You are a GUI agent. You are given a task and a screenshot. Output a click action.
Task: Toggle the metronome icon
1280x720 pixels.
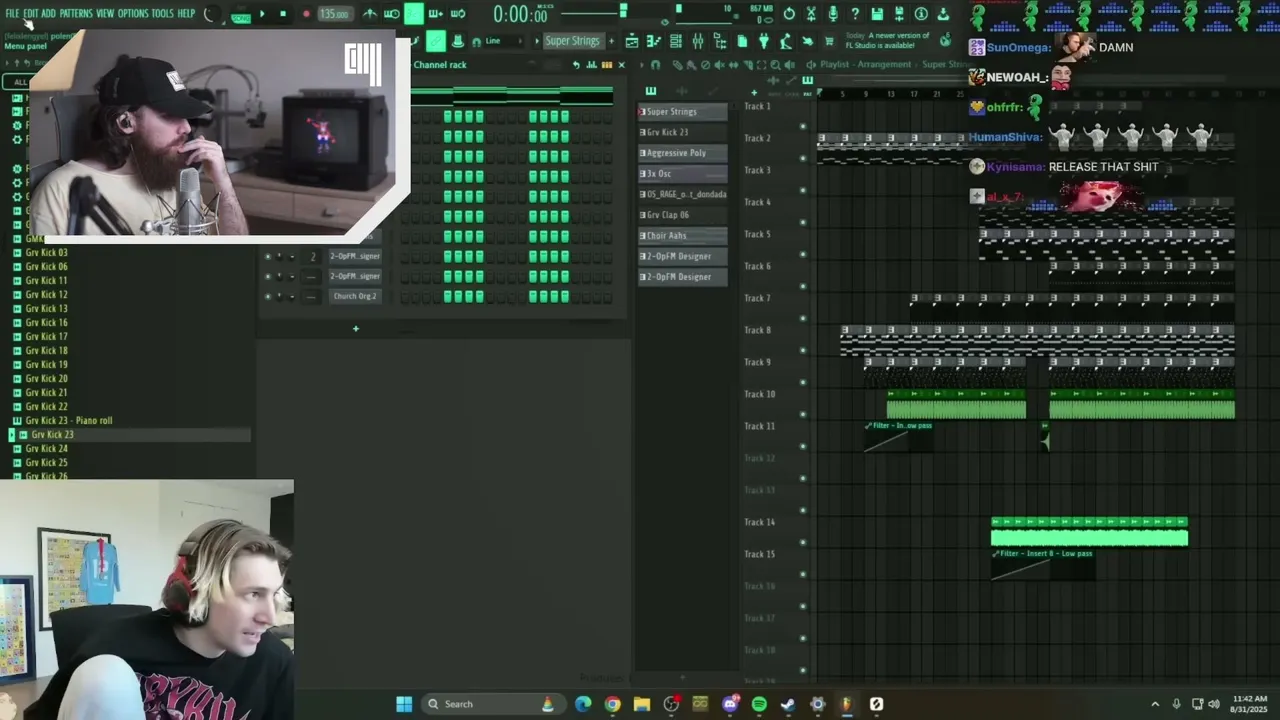point(370,14)
